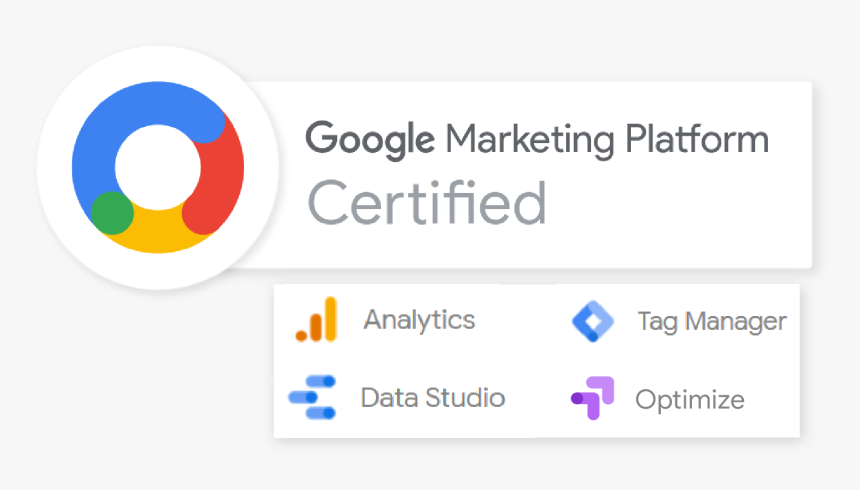The width and height of the screenshot is (860, 490).
Task: Click the word Manager in Tag Manager
Action: point(736,322)
